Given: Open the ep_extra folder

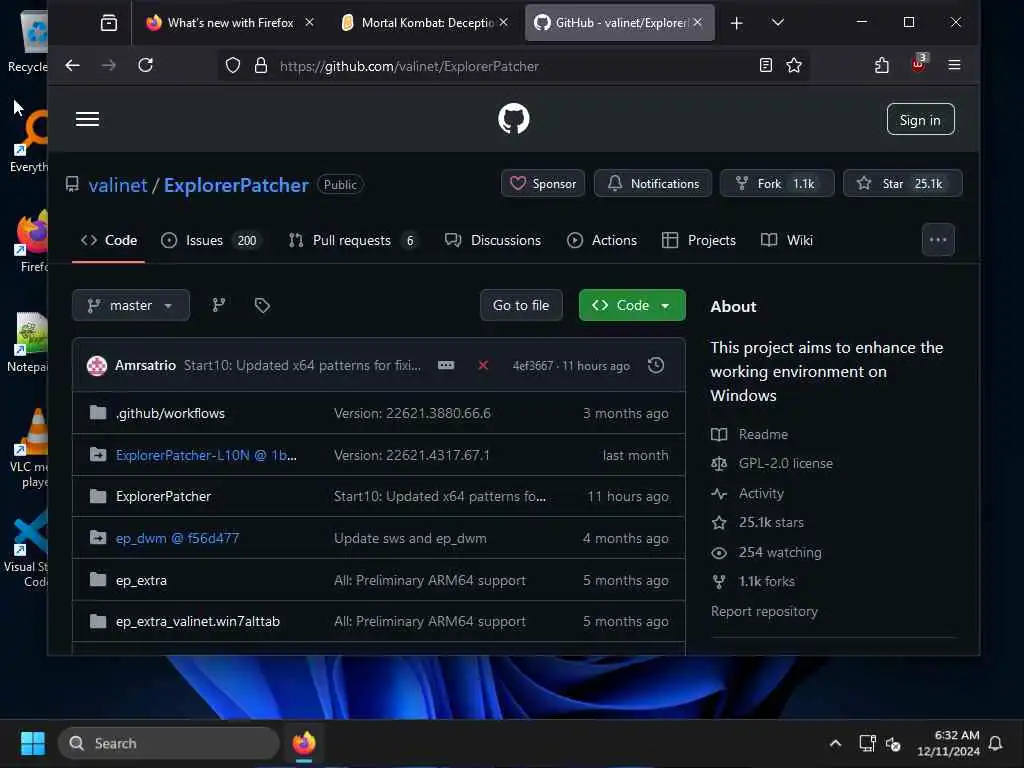Looking at the screenshot, I should pyautogui.click(x=141, y=581).
